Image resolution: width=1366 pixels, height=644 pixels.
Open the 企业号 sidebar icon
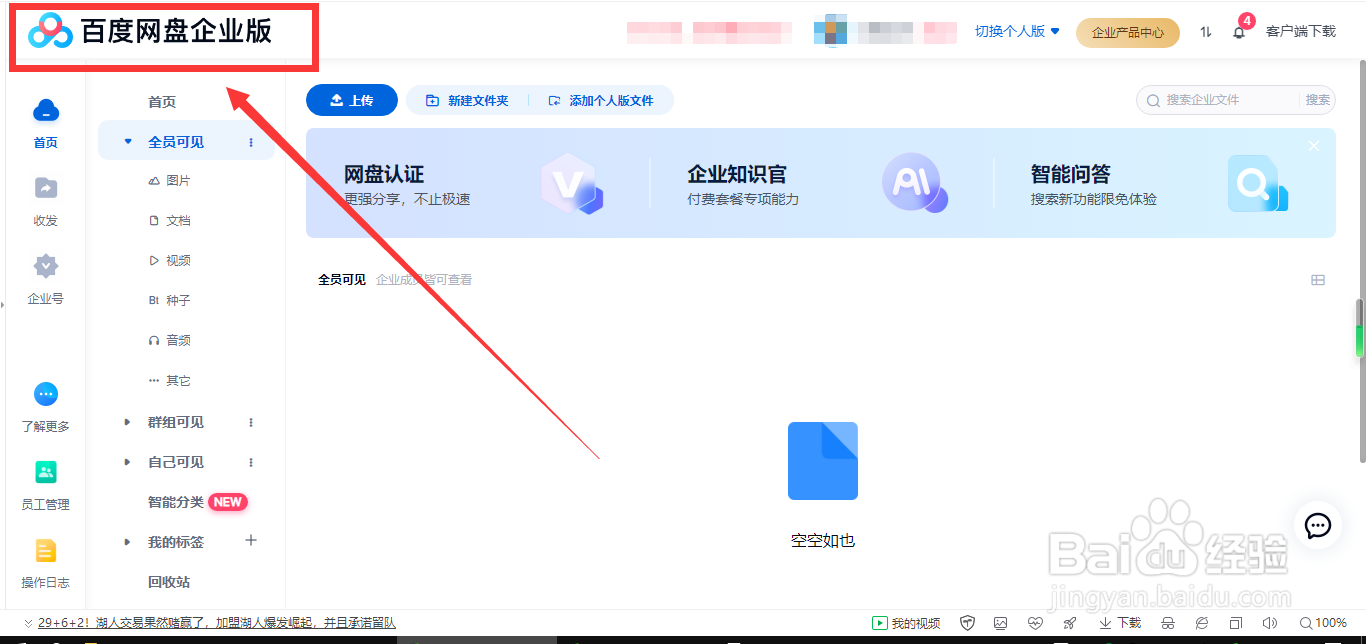pos(45,267)
